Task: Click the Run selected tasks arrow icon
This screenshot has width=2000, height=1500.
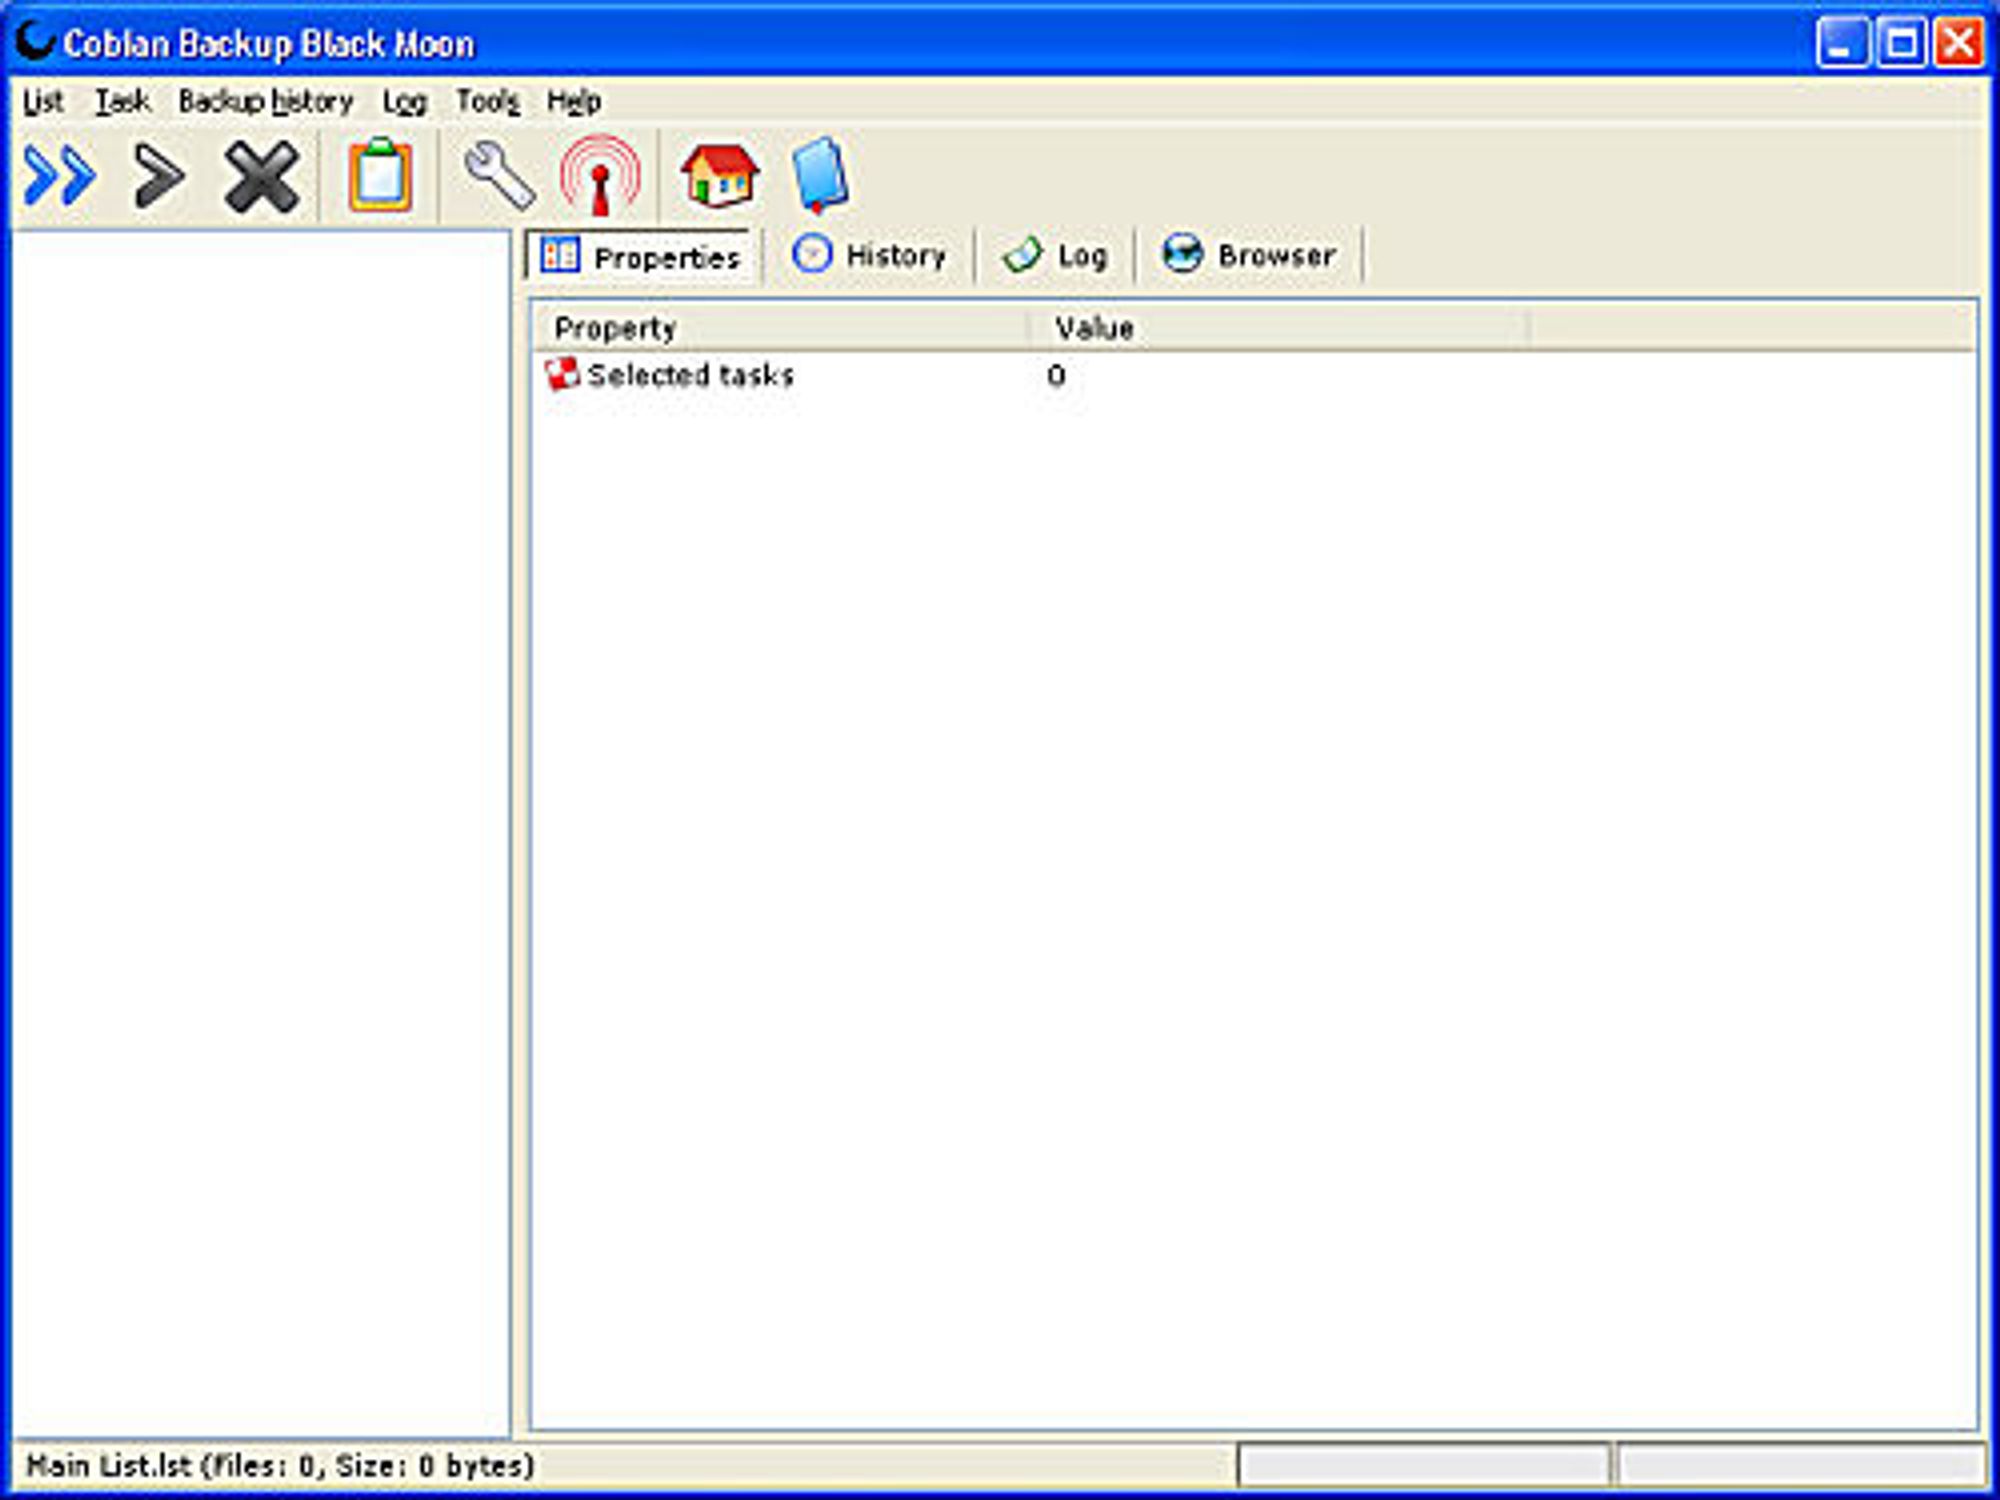Action: 159,176
